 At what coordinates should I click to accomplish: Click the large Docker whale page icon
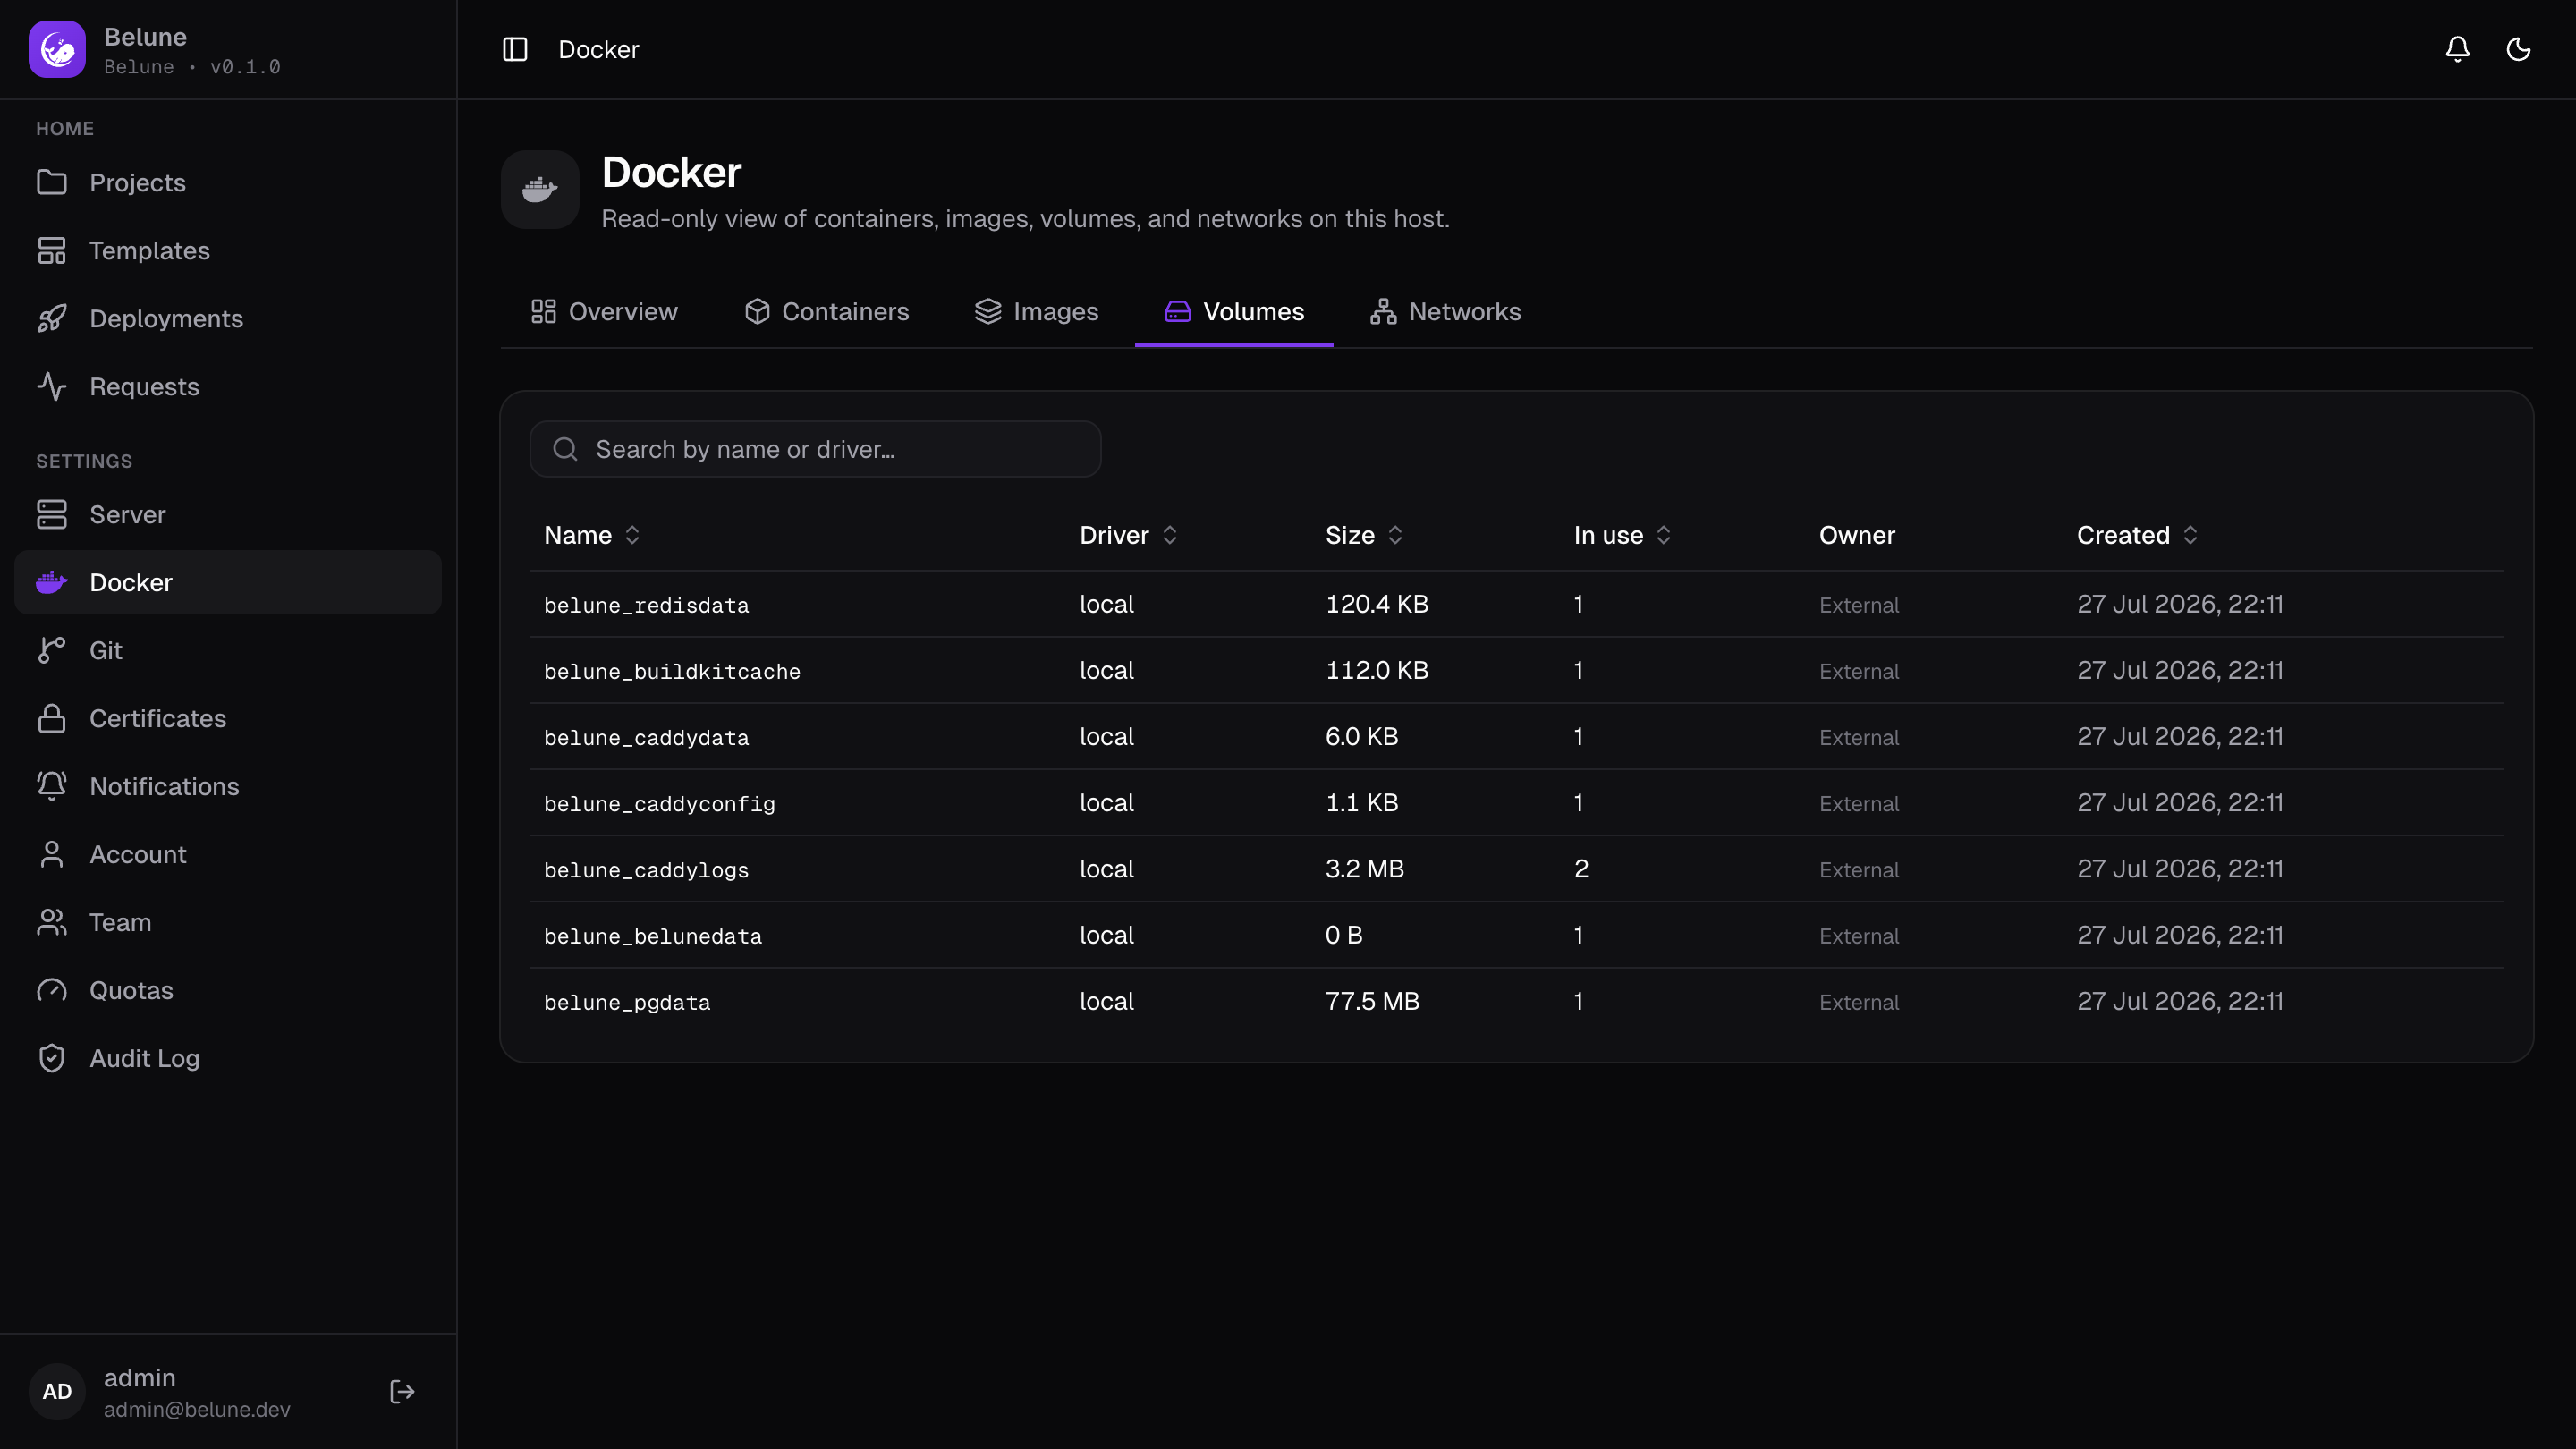pos(540,190)
